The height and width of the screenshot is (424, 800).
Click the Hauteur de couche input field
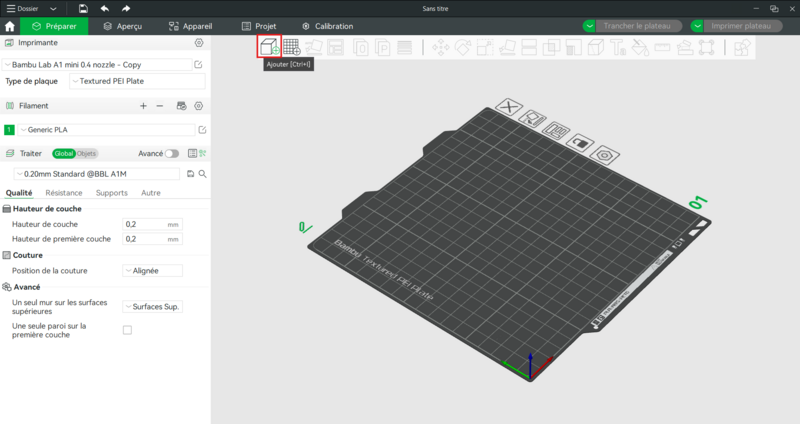(144, 224)
